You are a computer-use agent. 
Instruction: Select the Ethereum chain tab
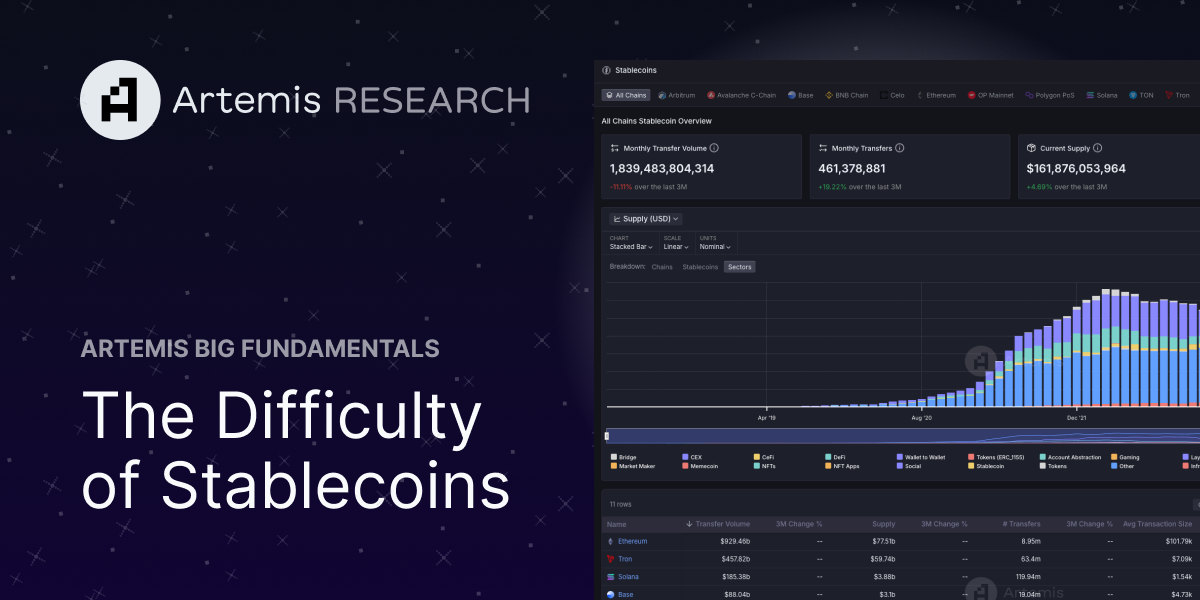click(x=936, y=95)
